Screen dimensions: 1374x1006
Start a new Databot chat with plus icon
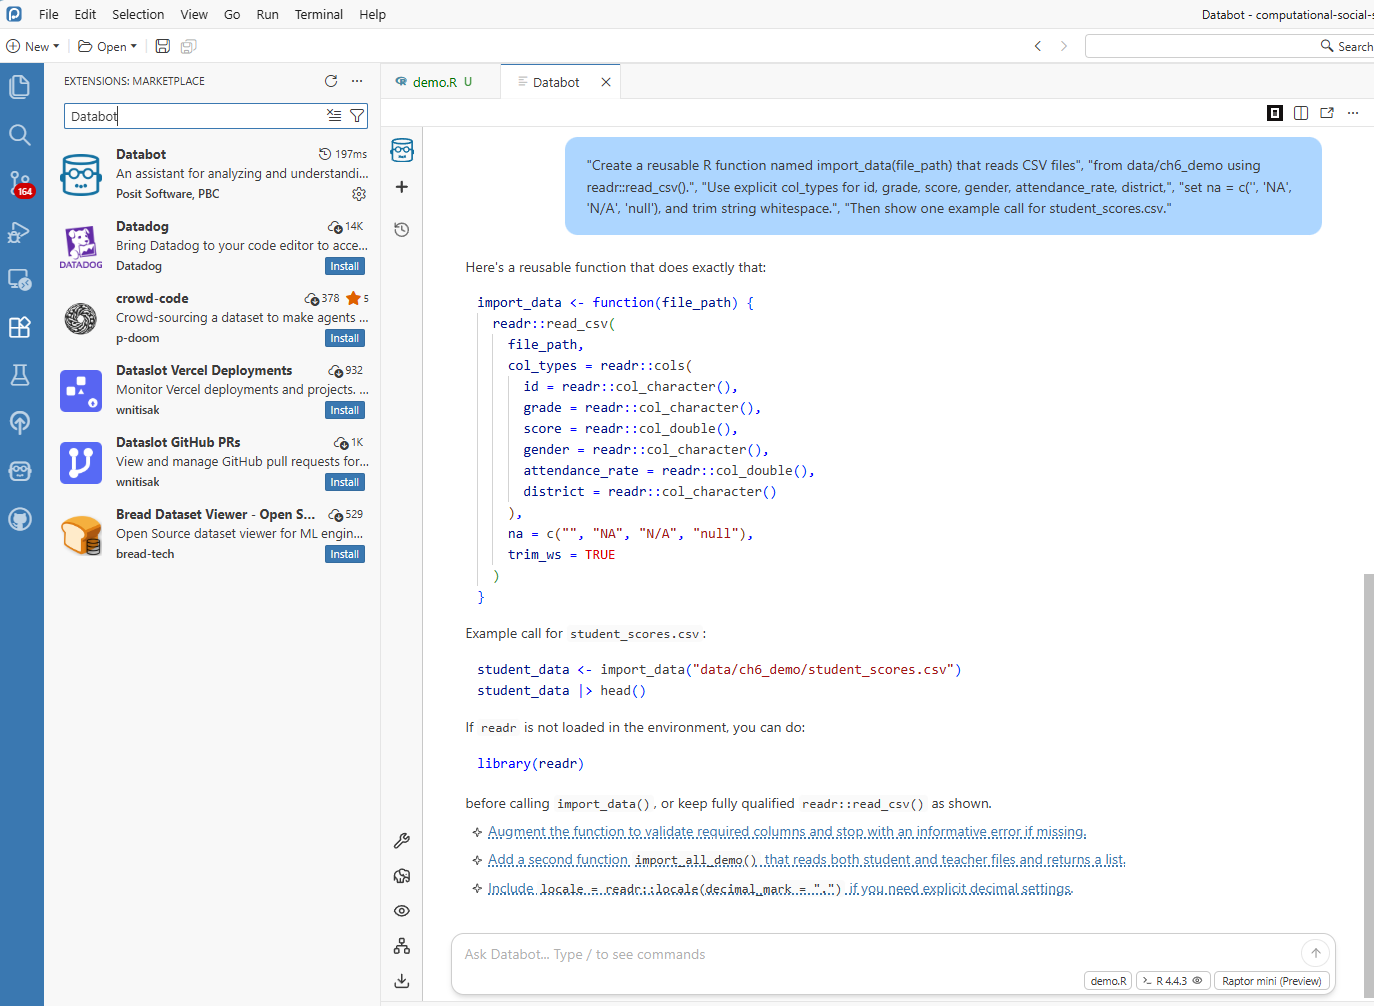pos(402,187)
